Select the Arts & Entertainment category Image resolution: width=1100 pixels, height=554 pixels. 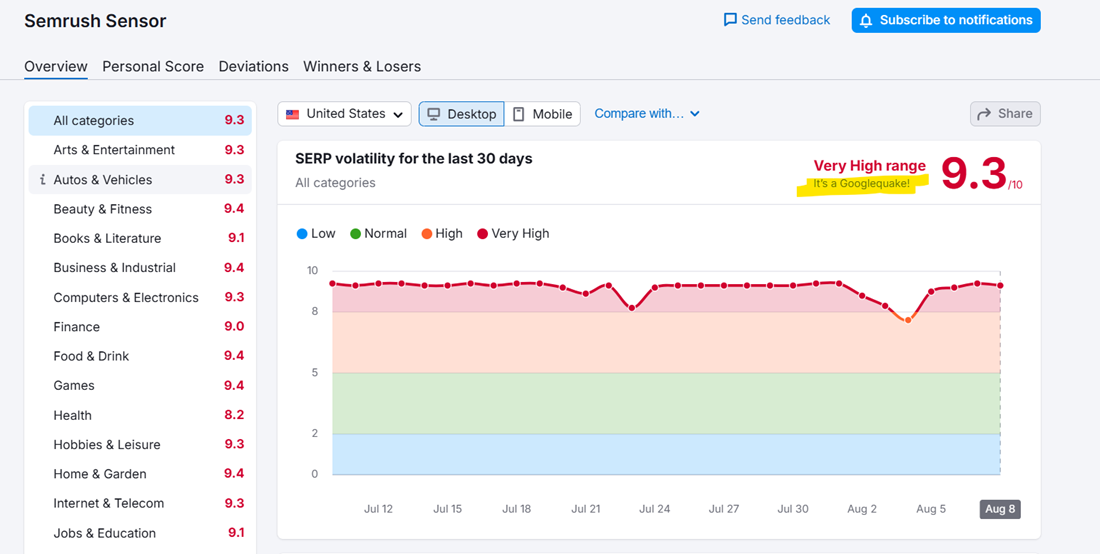[x=140, y=150]
